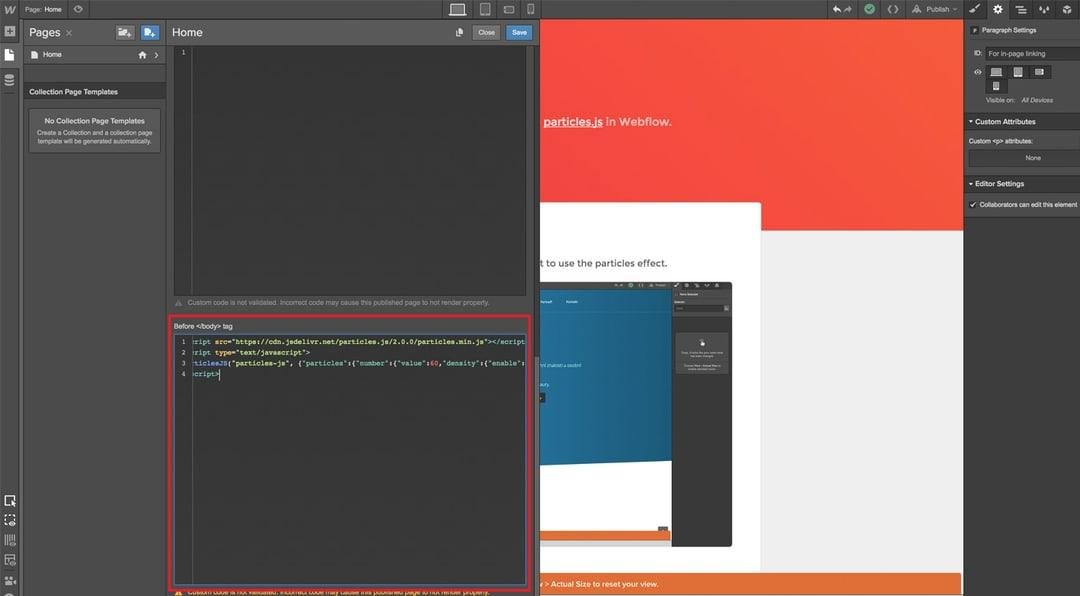
Task: Click inside the head code editor
Action: click(x=351, y=171)
